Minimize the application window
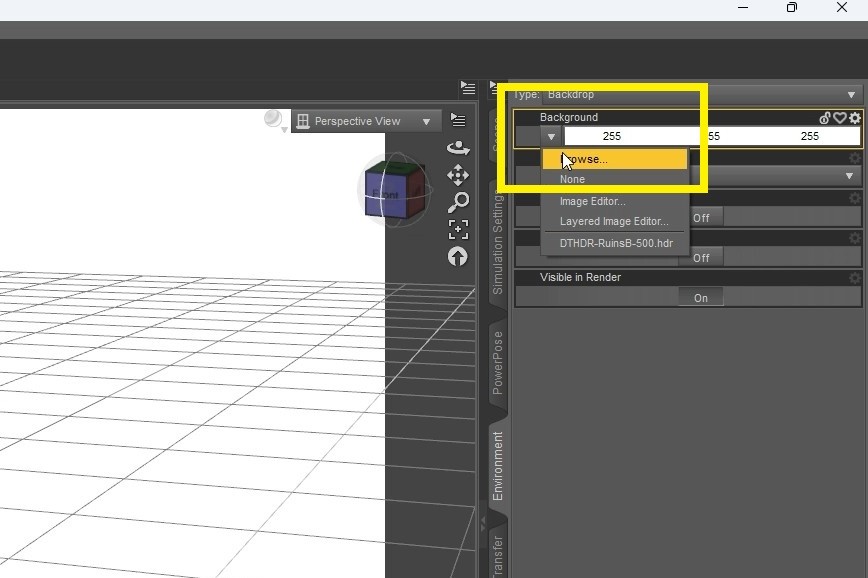Screen dimensions: 868x578 [x=743, y=7]
